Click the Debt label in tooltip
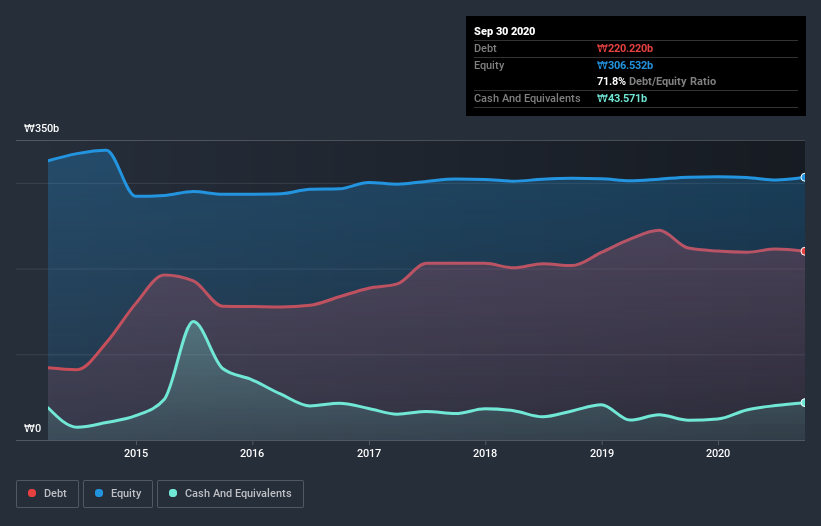Image resolution: width=821 pixels, height=526 pixels. pos(485,48)
